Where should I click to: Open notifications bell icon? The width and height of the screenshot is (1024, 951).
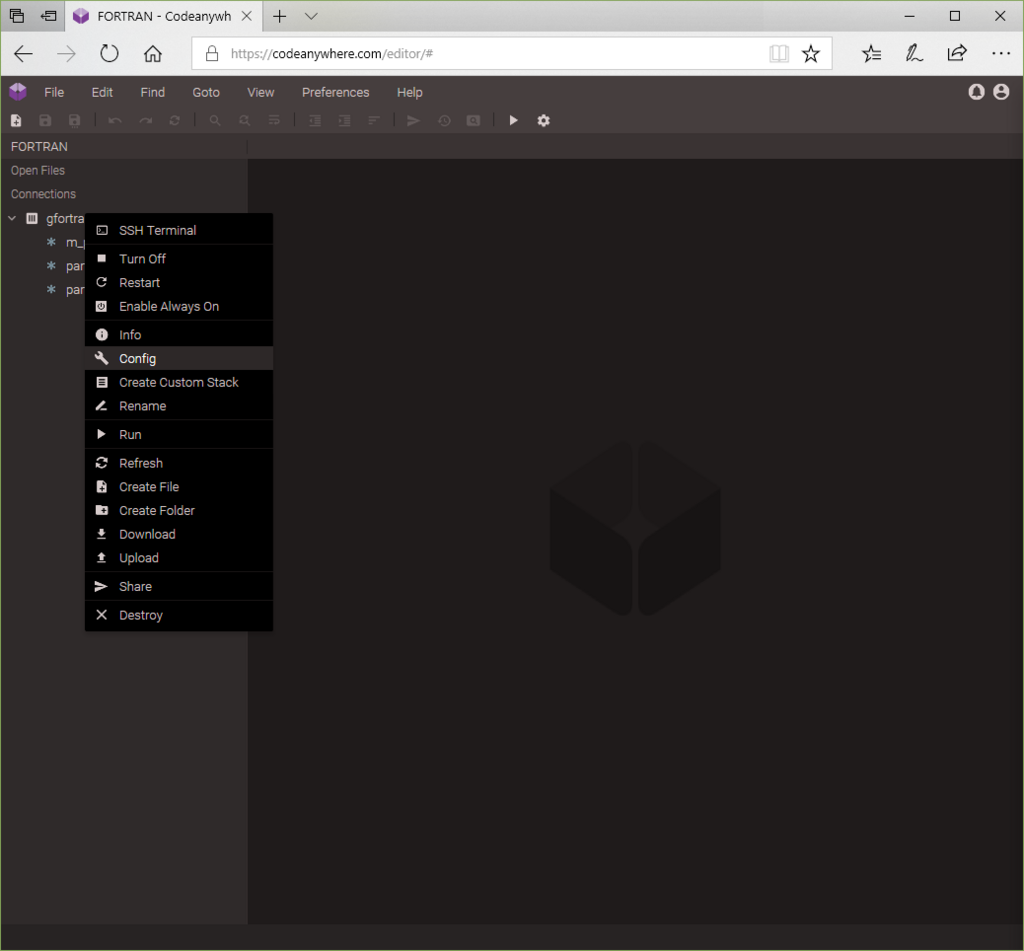[x=976, y=92]
